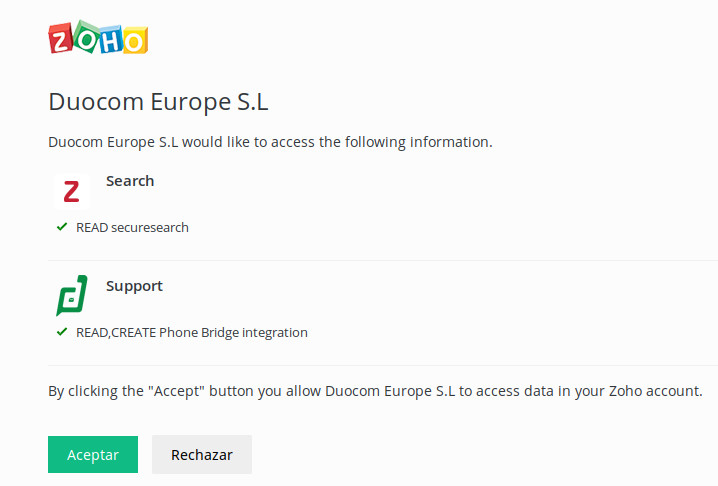Screen dimensions: 718x486
Task: Click the READ securesearch permission text
Action: [132, 227]
